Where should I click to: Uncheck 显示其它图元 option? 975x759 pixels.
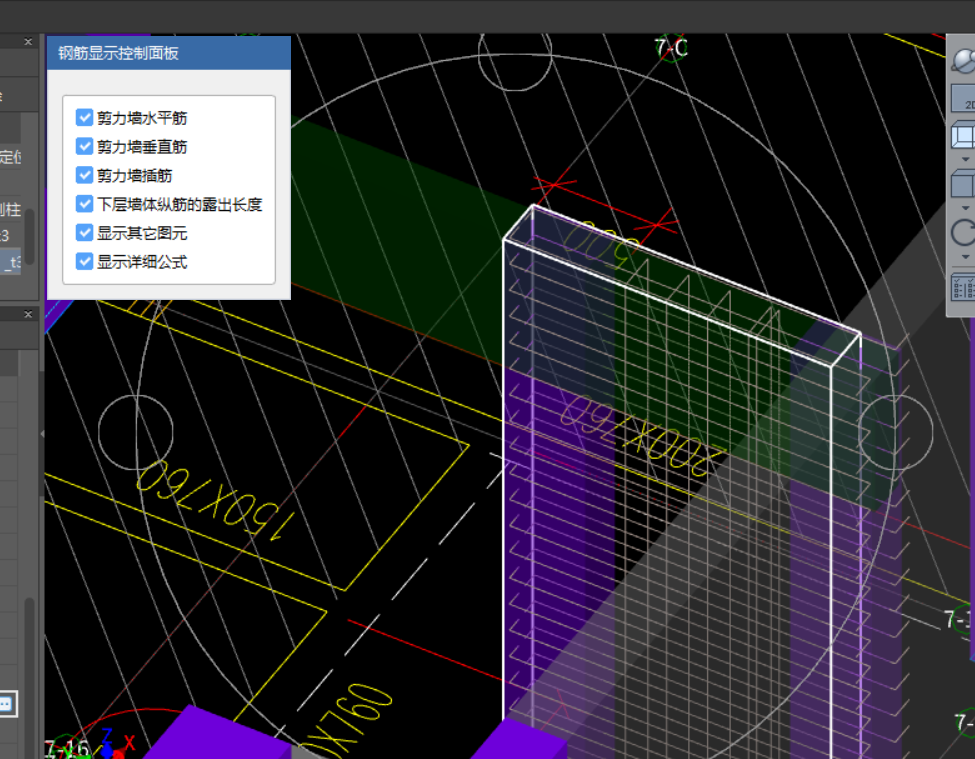85,232
